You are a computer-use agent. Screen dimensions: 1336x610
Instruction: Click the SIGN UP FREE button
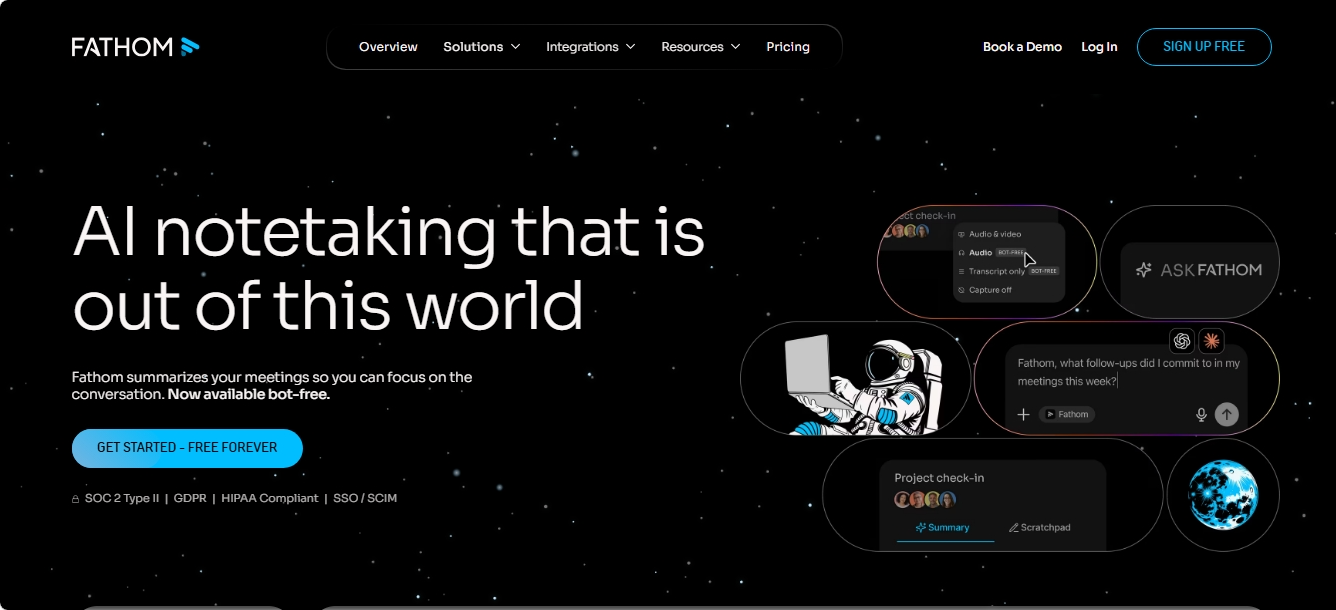pos(1204,47)
